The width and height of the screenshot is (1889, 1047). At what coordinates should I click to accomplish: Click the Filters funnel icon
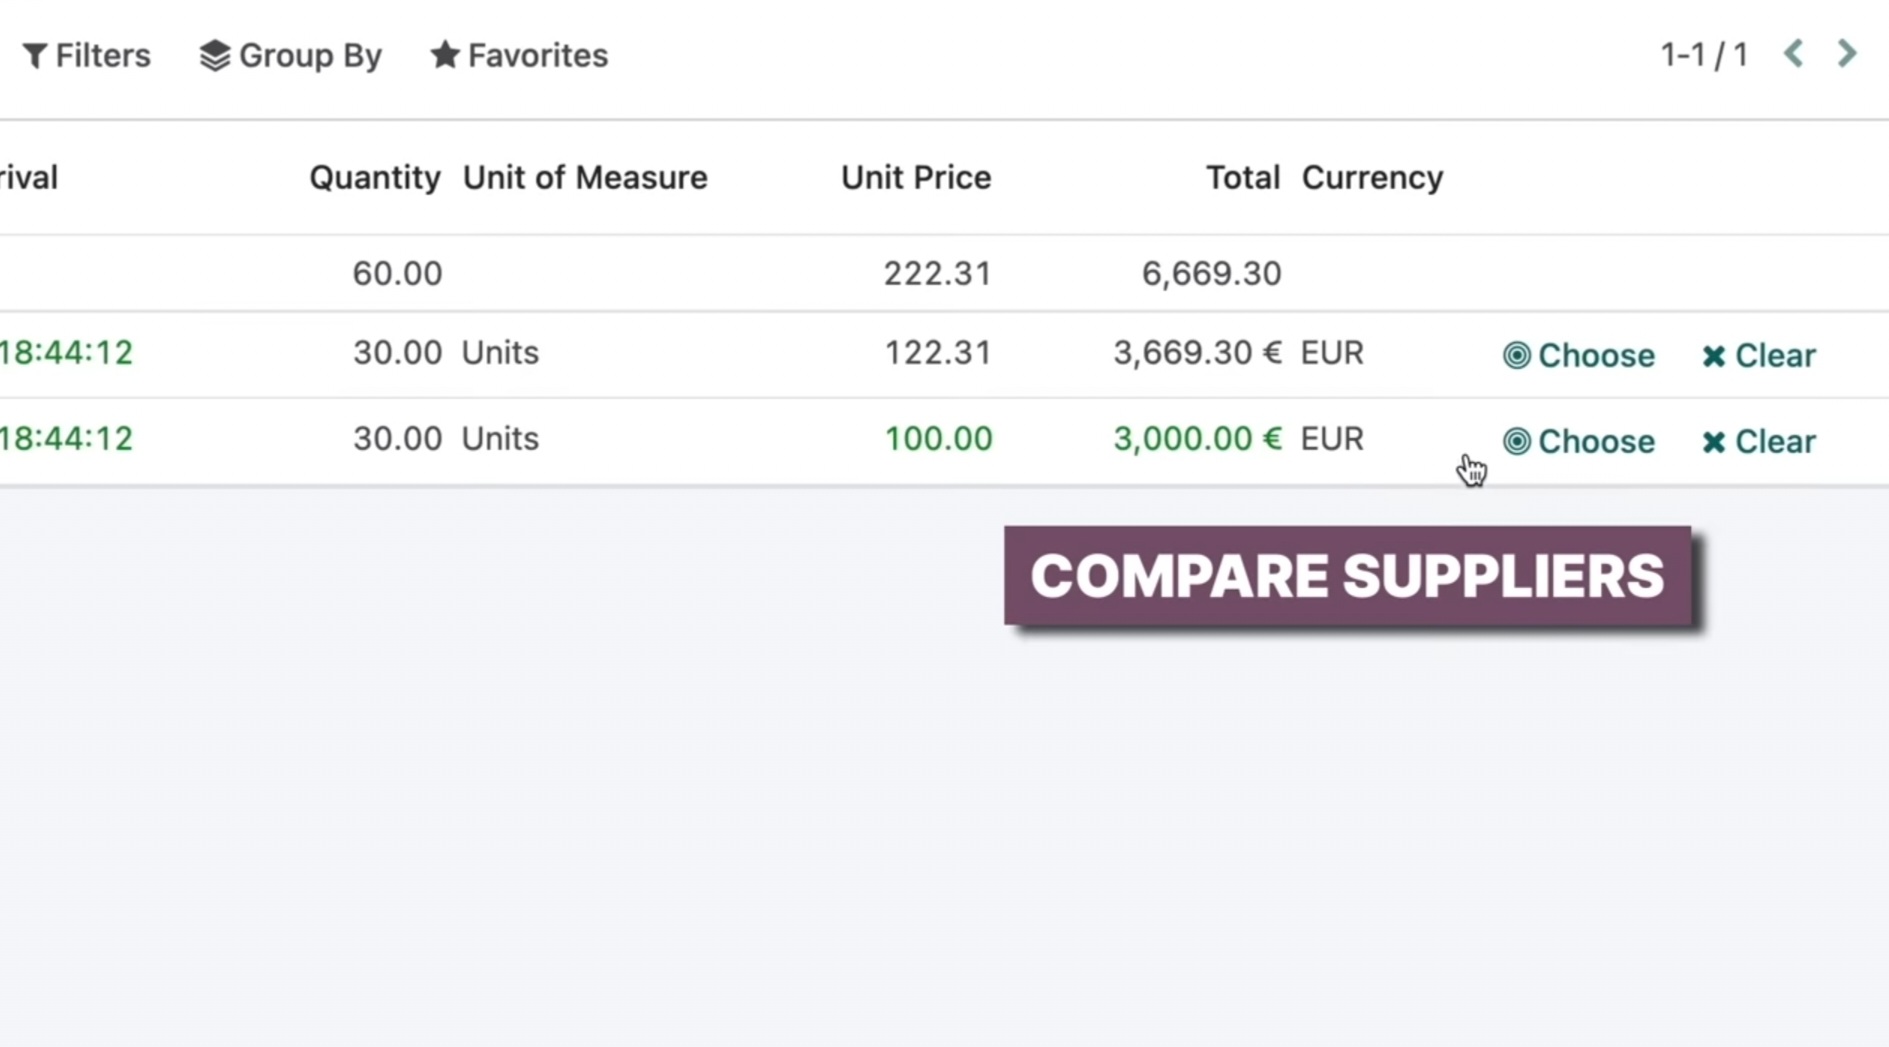point(35,56)
